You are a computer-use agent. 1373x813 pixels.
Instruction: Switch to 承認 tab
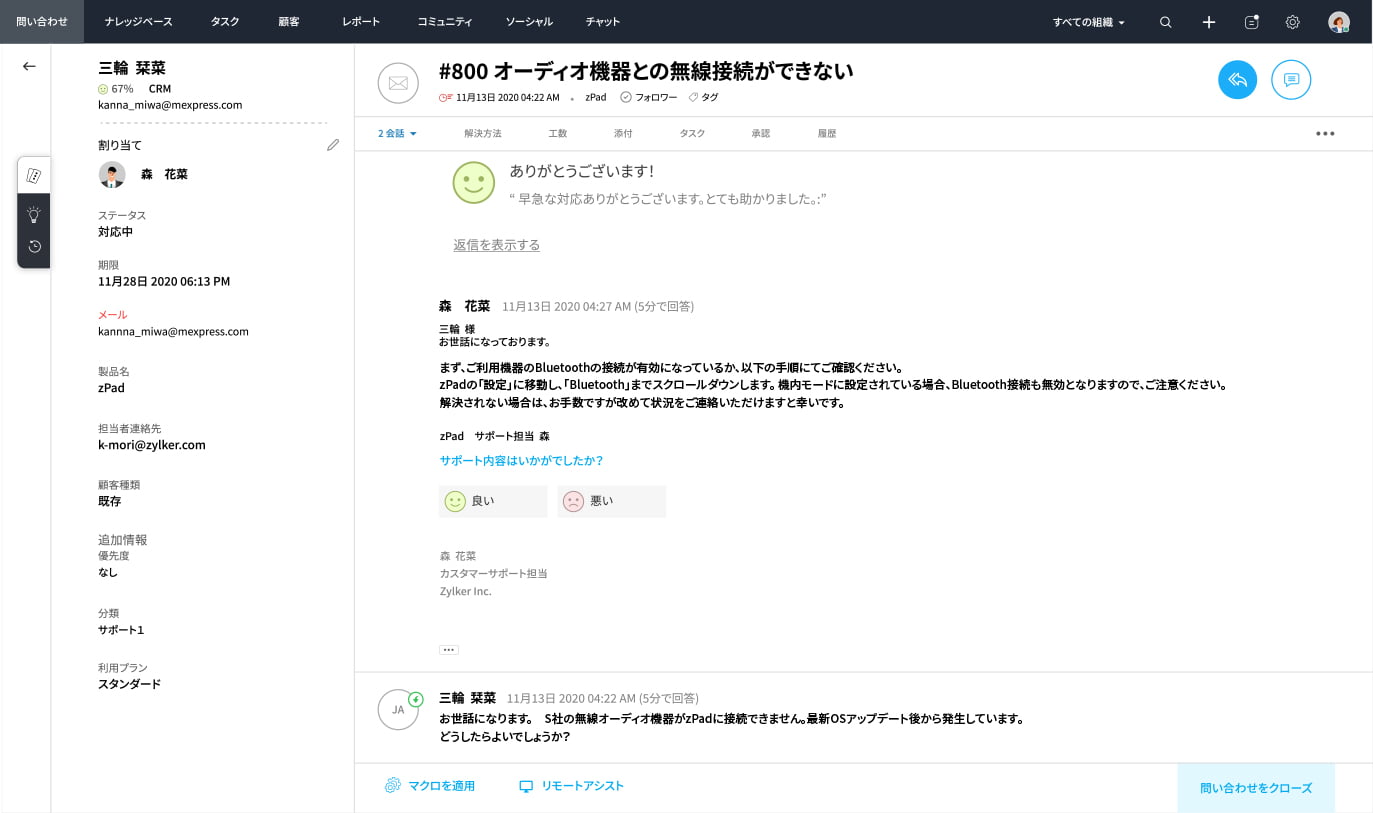click(761, 133)
